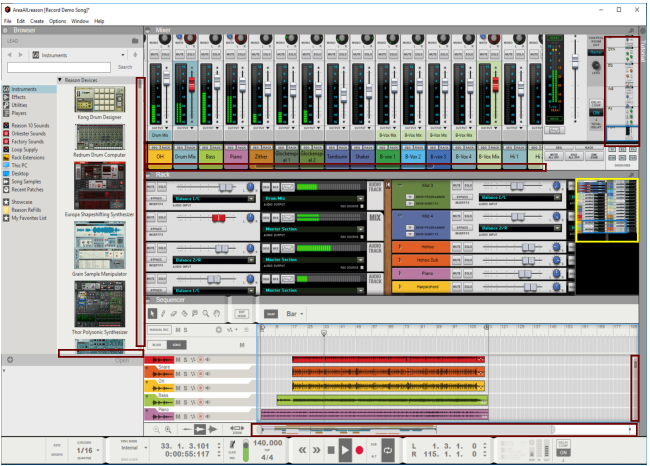Open the Options menu
The width and height of the screenshot is (650, 466).
tap(57, 20)
